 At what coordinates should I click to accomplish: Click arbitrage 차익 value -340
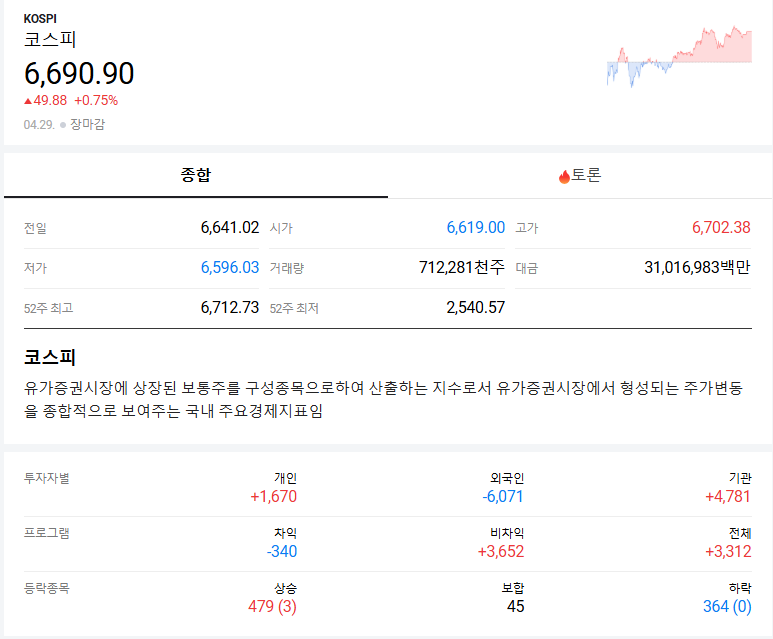[282, 551]
